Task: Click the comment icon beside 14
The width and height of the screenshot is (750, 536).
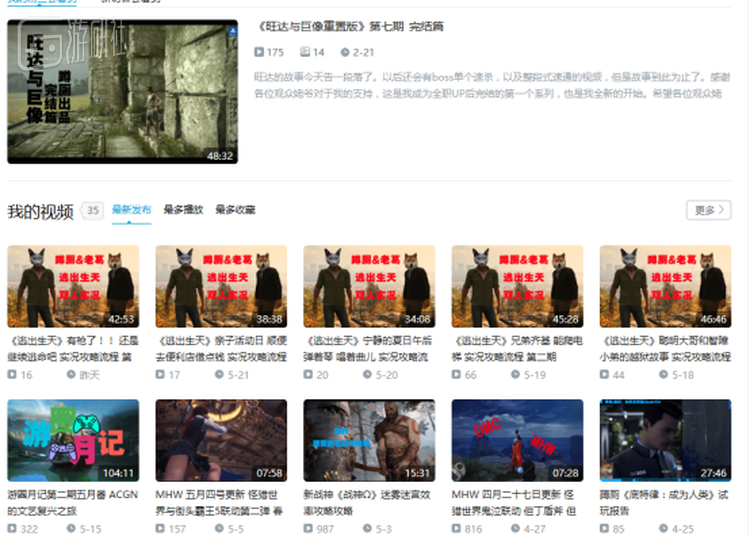Action: (x=305, y=52)
